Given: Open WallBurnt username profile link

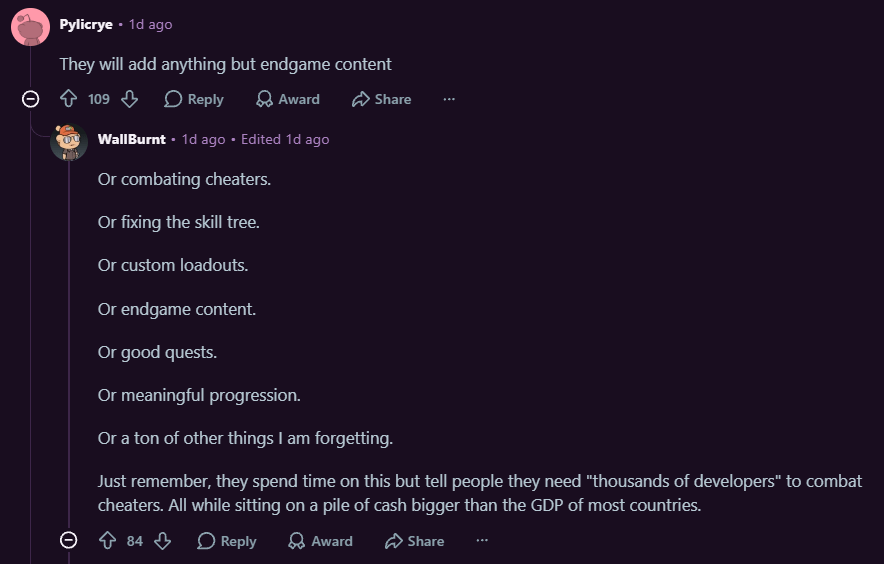Looking at the screenshot, I should click(x=131, y=139).
